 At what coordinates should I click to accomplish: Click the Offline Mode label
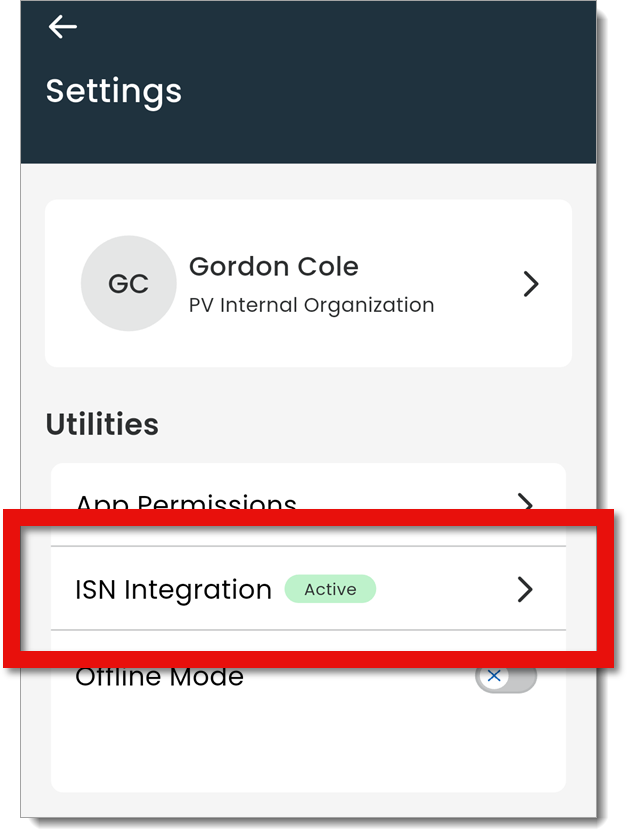coord(160,677)
